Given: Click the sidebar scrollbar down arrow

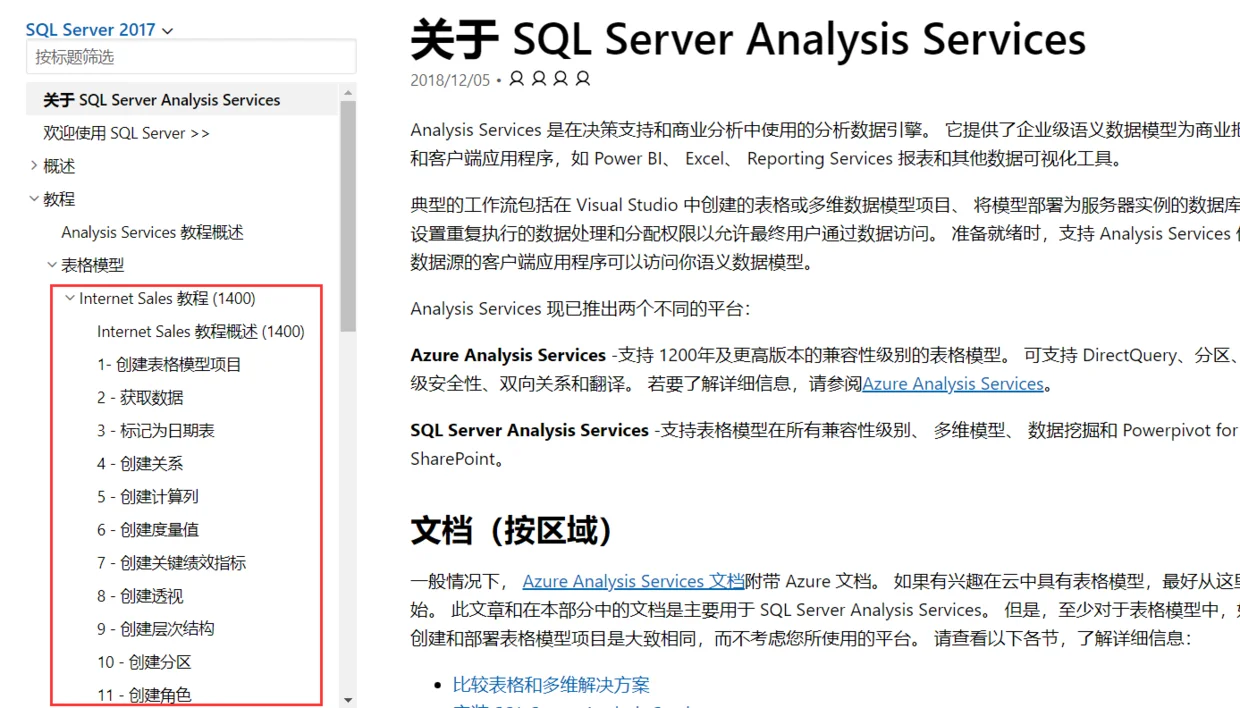Looking at the screenshot, I should pyautogui.click(x=348, y=700).
